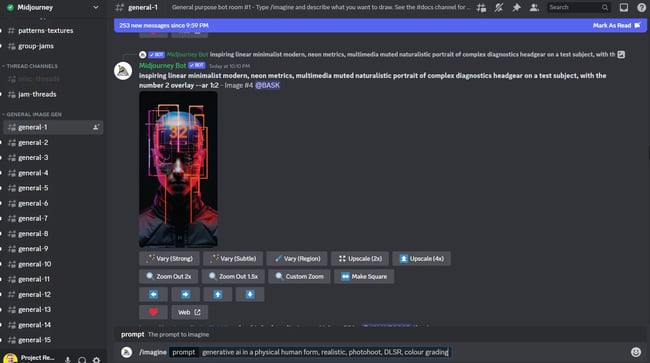Open patterns-textures channel

(x=45, y=31)
